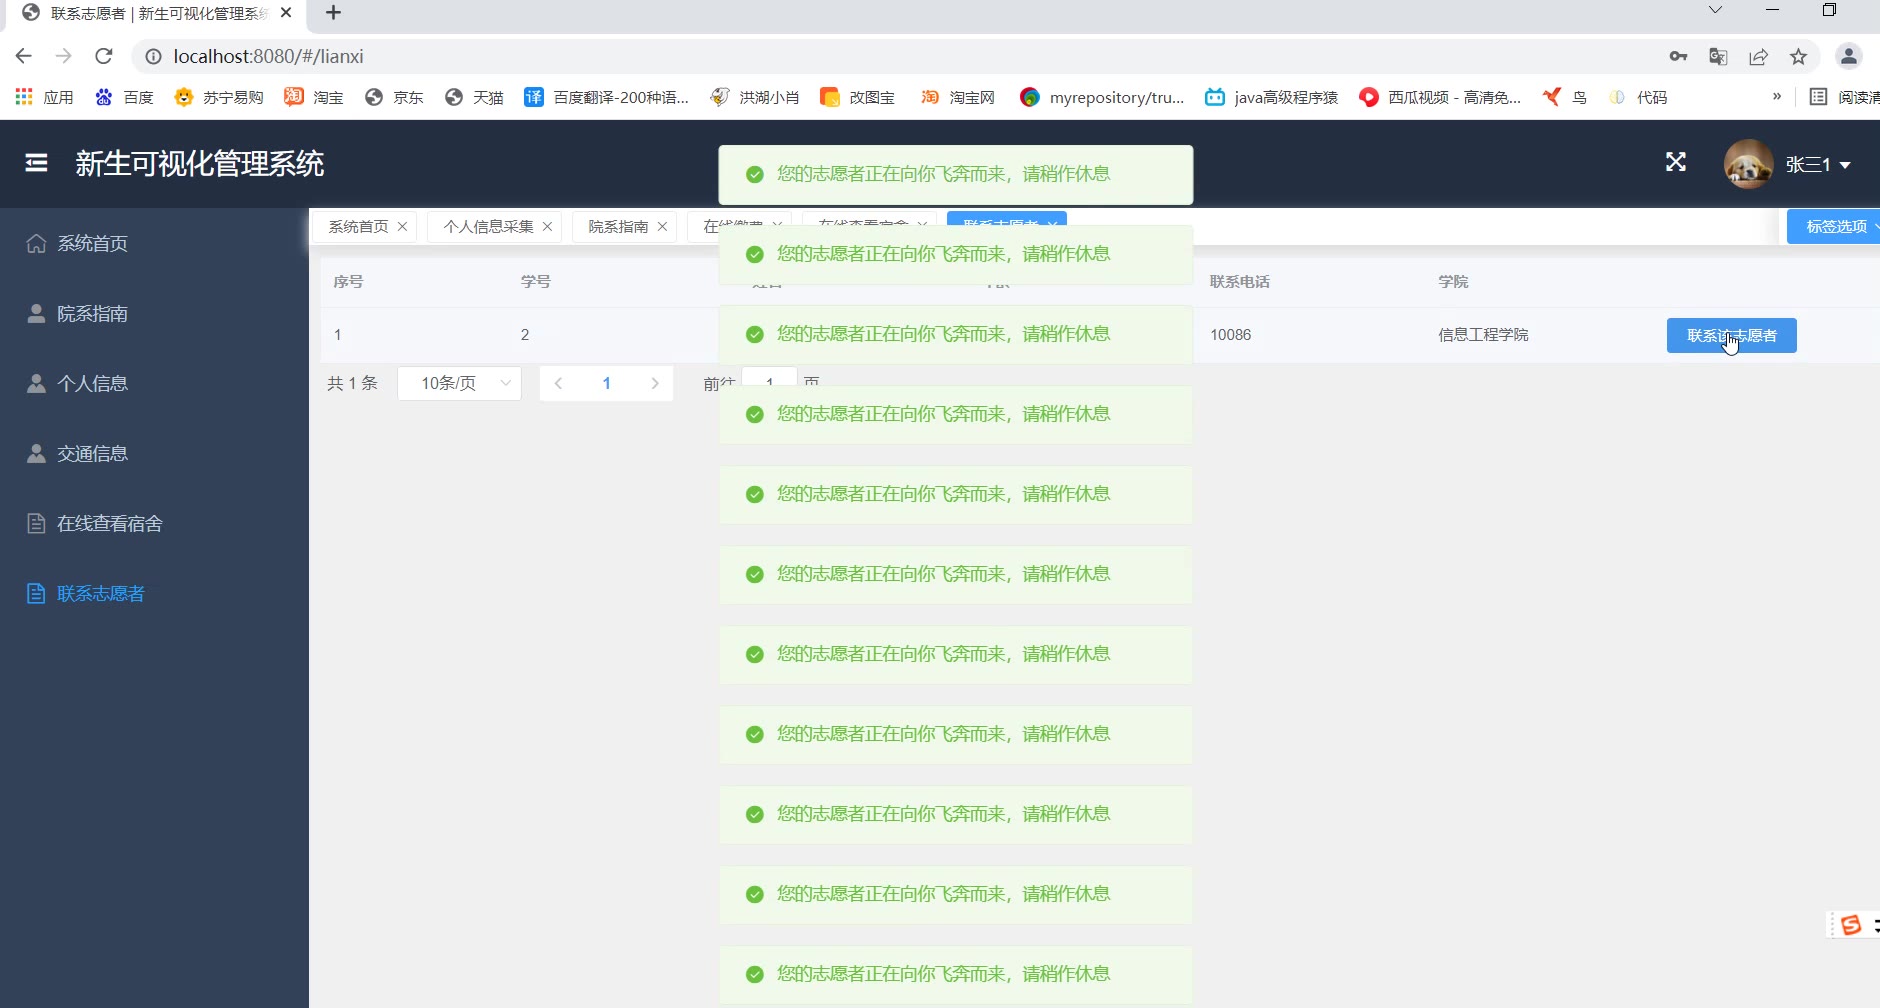Close the 个人信息采集 tag tab
Screen dimensions: 1880x1008
tap(547, 227)
